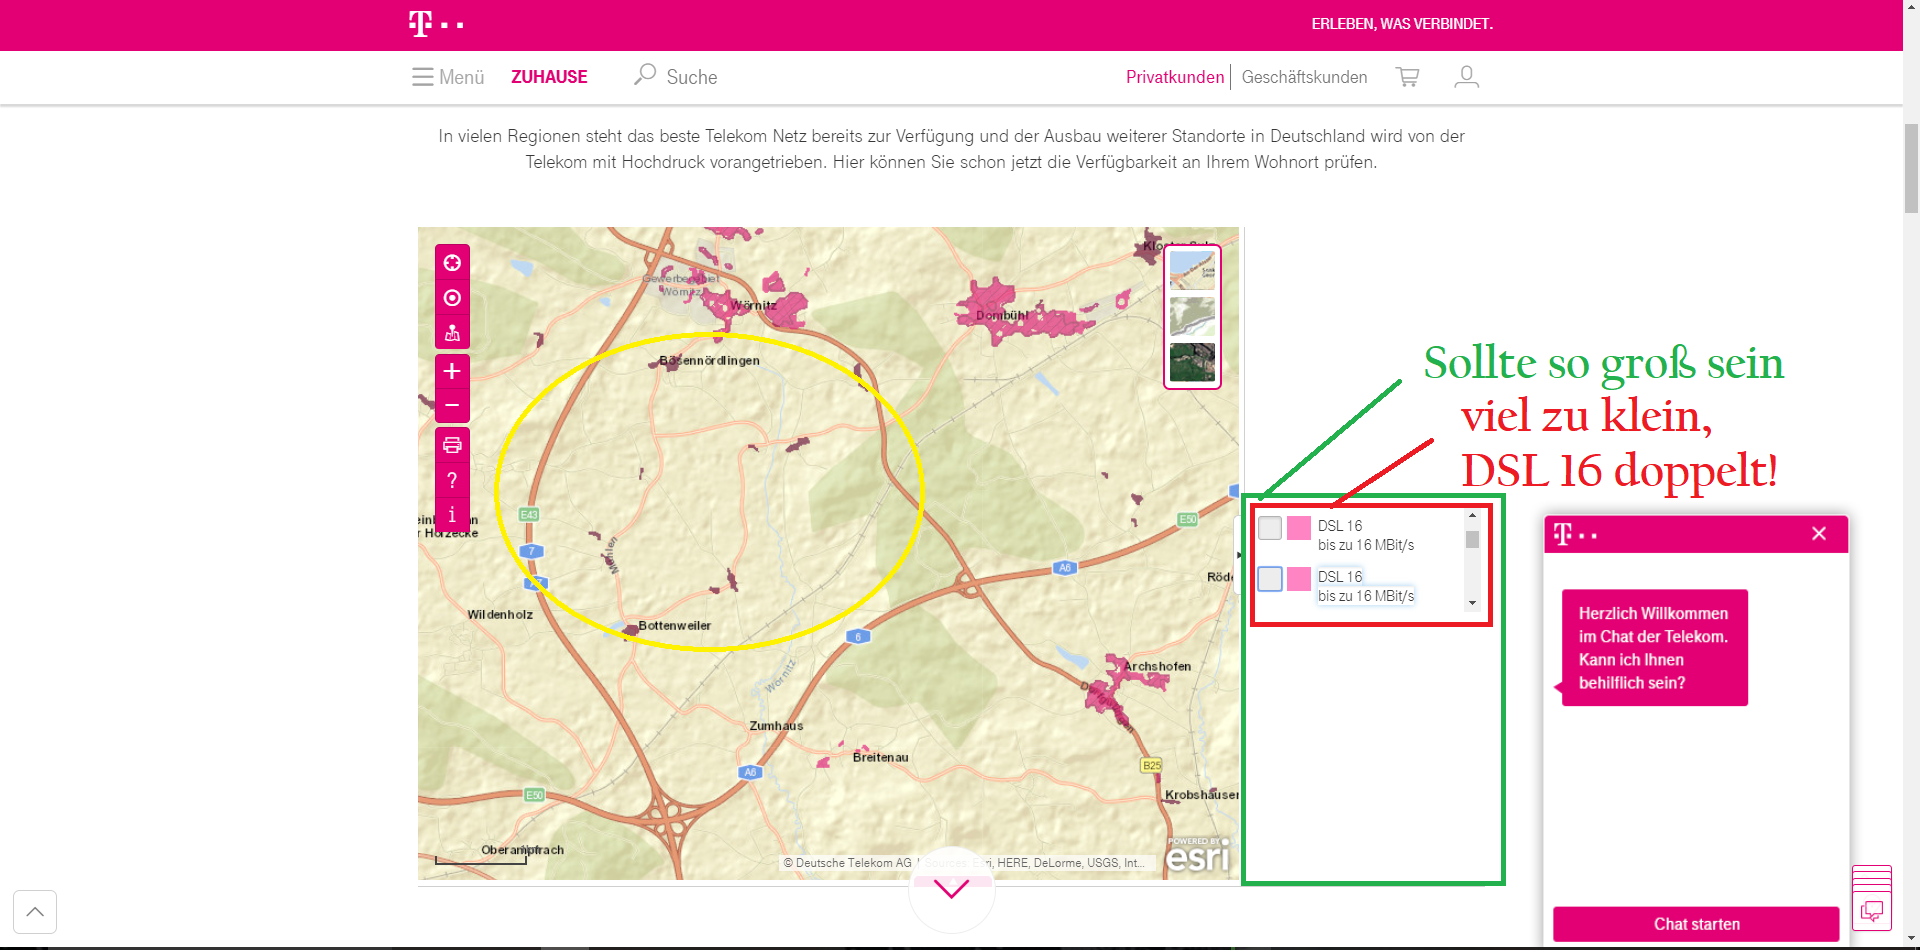This screenshot has height=950, width=1920.
Task: Open the user account icon
Action: tap(1466, 77)
